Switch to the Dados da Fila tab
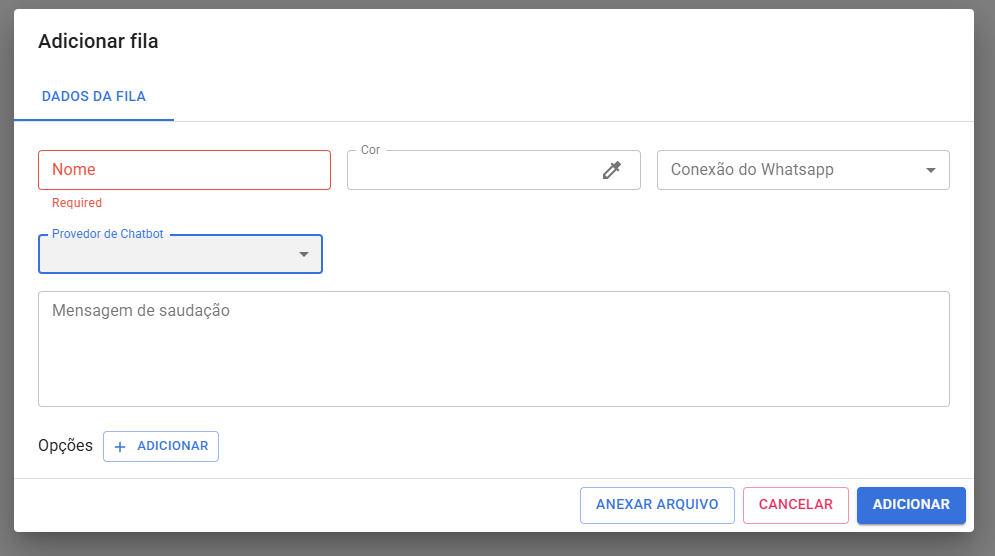The height and width of the screenshot is (556, 995). (x=94, y=97)
